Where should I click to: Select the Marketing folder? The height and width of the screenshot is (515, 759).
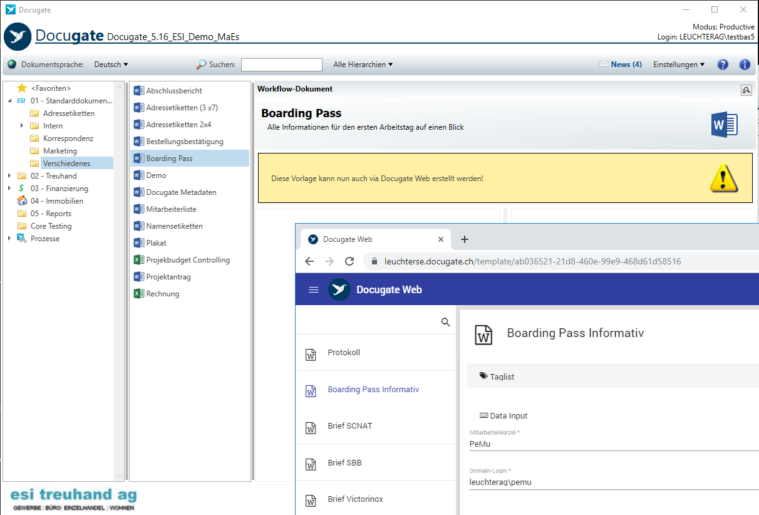click(60, 151)
